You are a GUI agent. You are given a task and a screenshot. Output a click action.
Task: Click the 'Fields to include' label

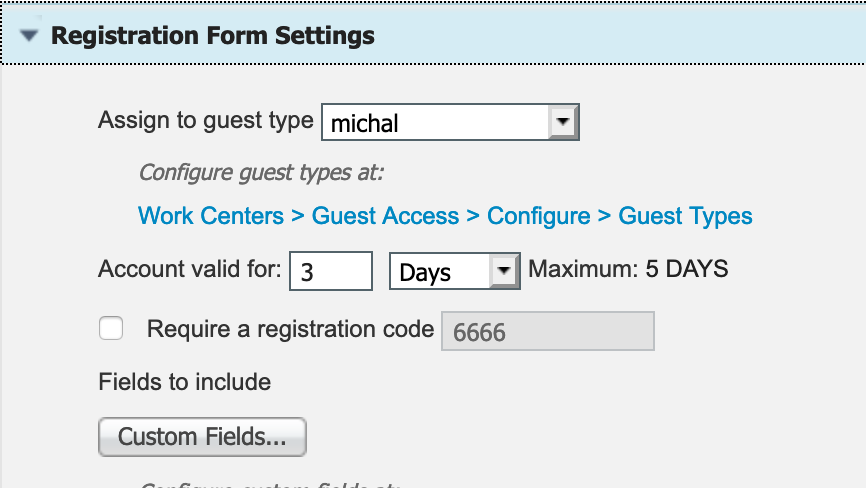[184, 382]
